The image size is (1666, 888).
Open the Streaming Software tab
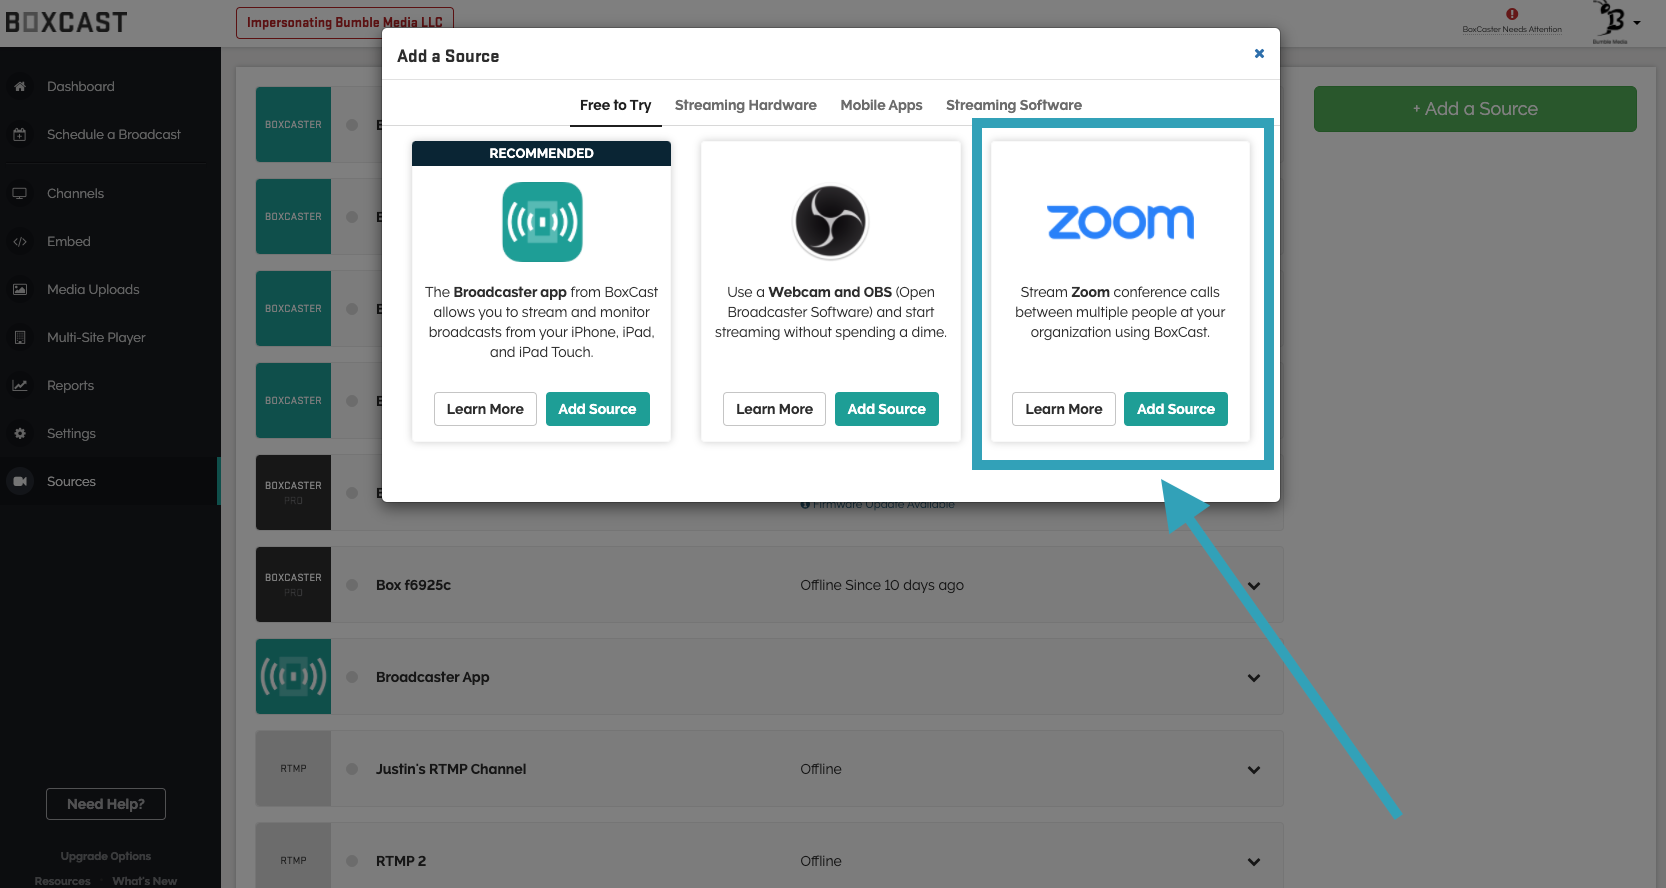coord(1013,105)
